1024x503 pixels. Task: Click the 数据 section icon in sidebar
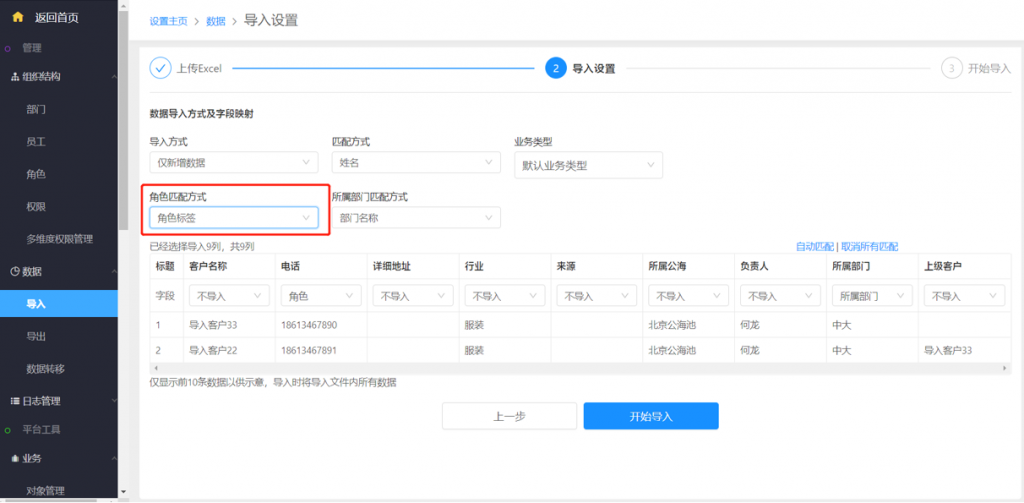[x=15, y=272]
